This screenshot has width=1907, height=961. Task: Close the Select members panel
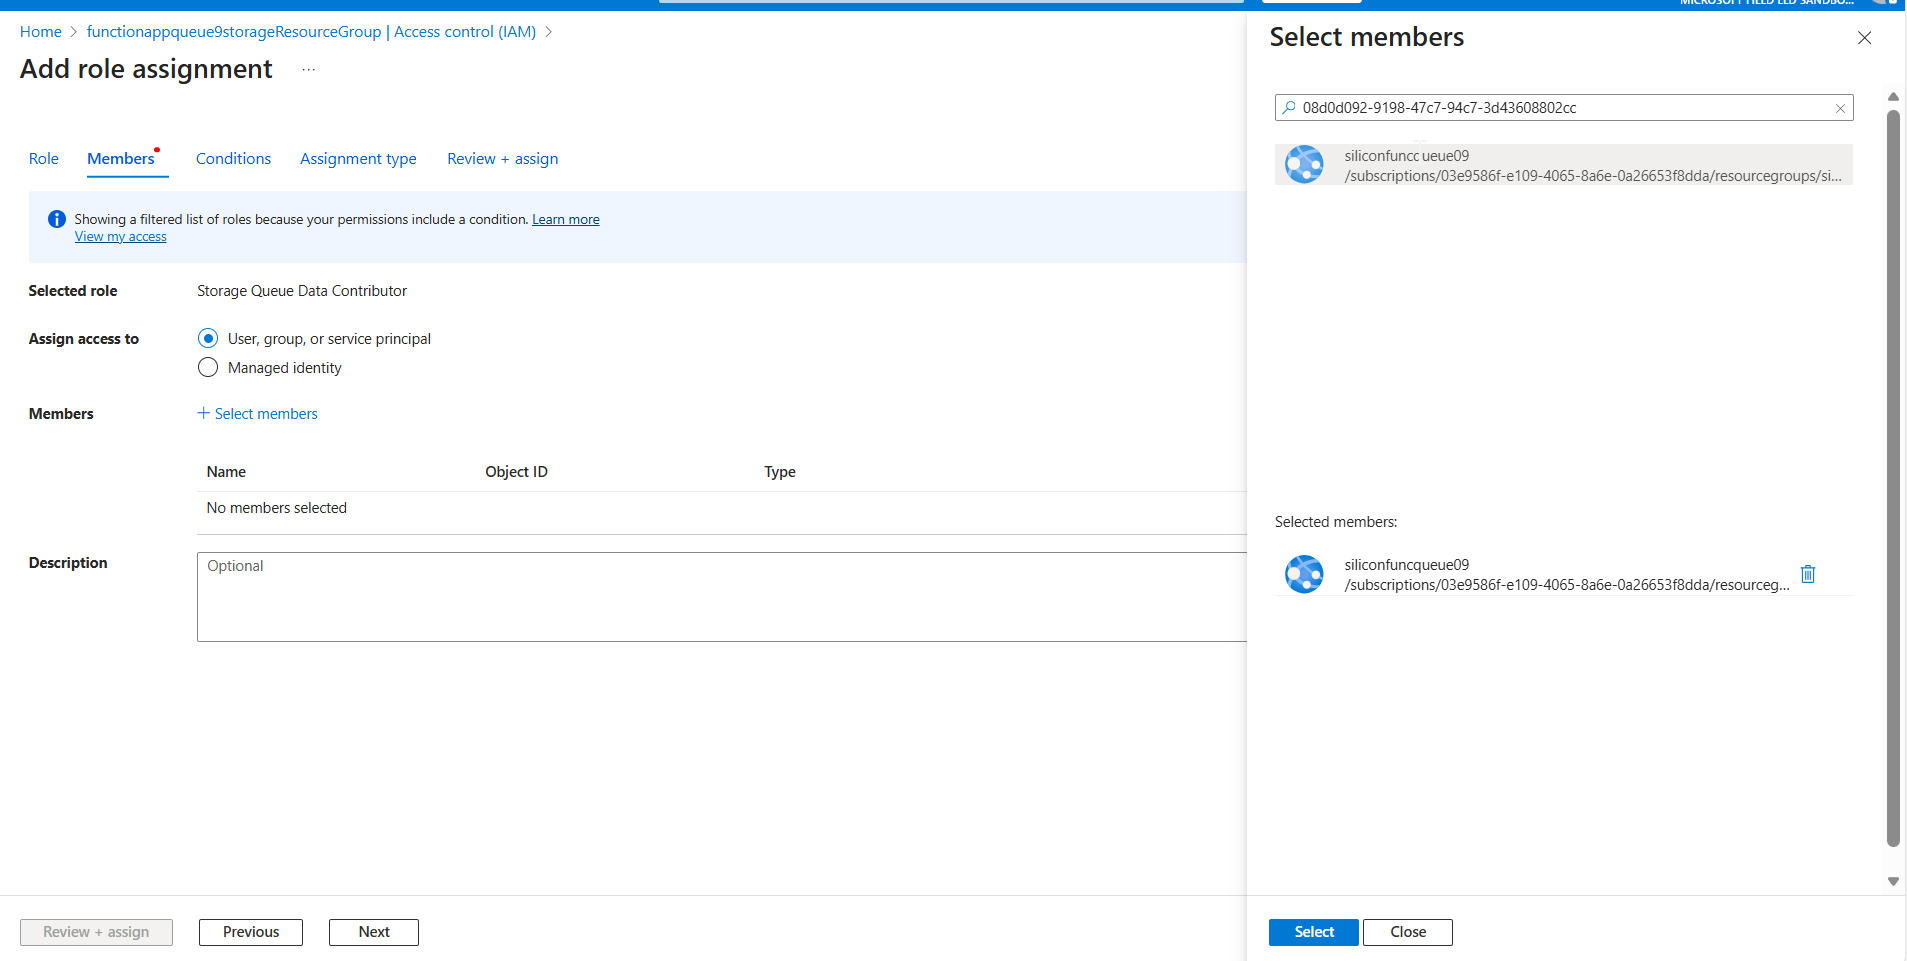pyautogui.click(x=1864, y=38)
